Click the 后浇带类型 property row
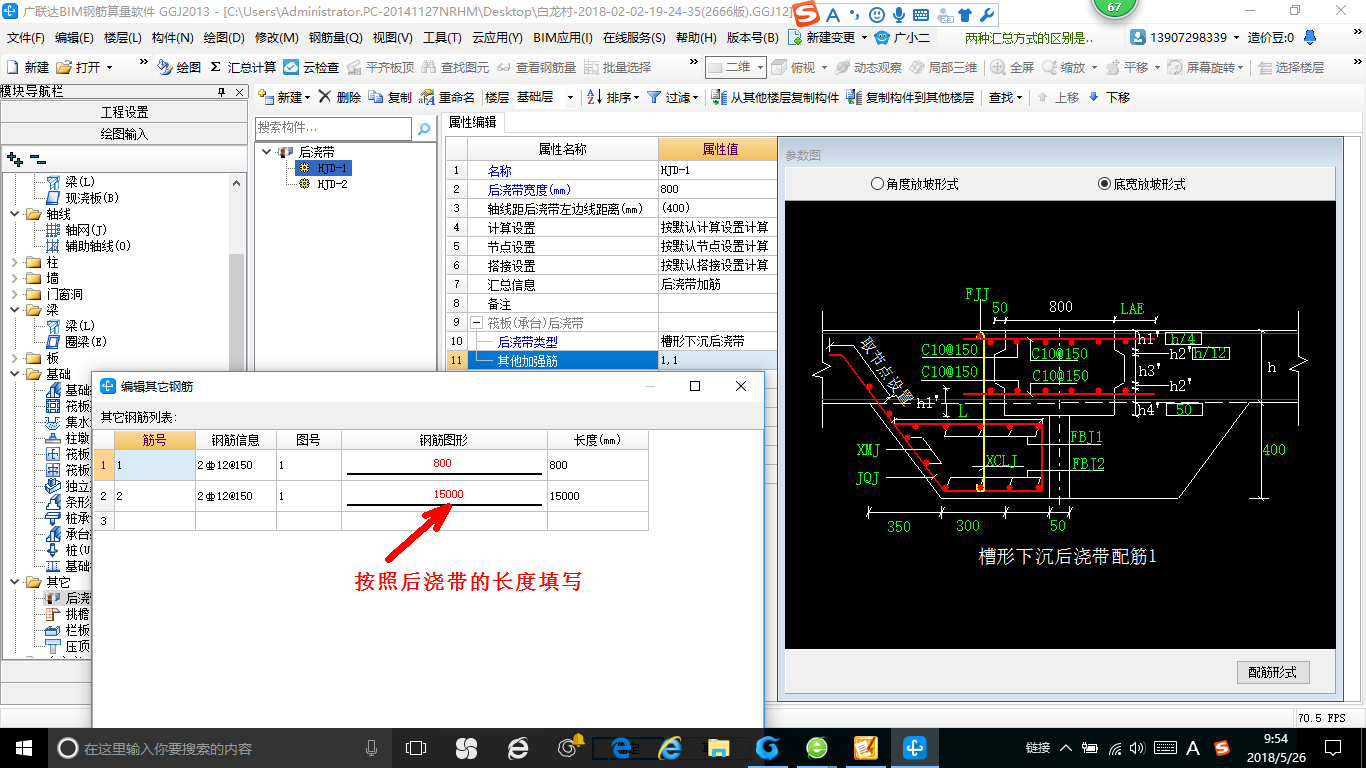This screenshot has width=1366, height=768. 614,342
